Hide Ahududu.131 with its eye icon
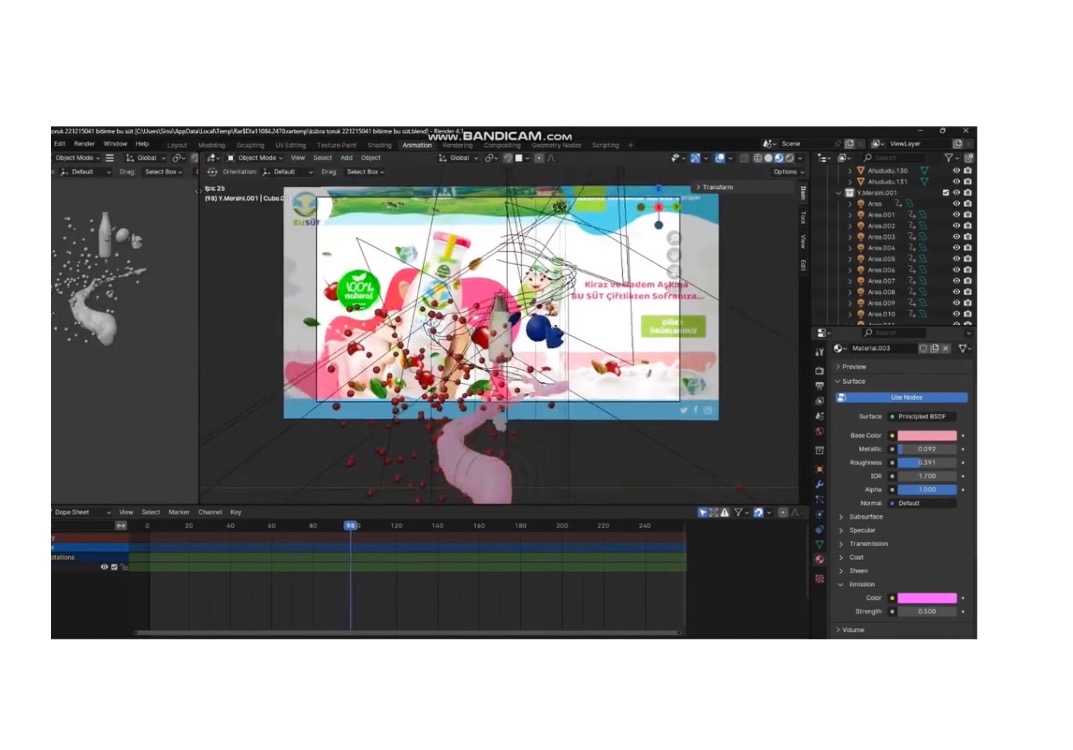The height and width of the screenshot is (750, 1073). [957, 181]
